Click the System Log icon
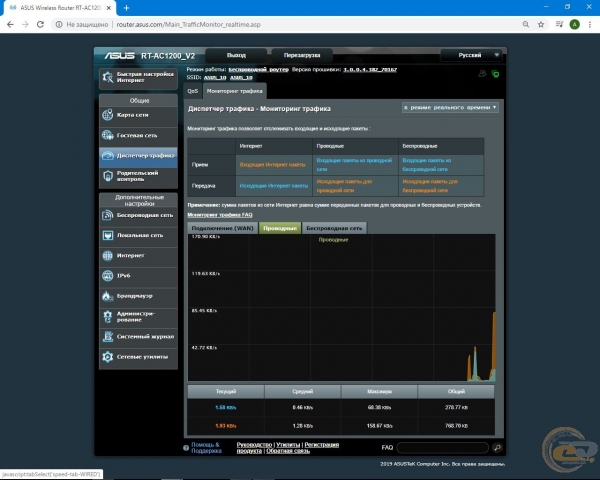Image resolution: width=600 pixels, height=480 pixels. [108, 336]
